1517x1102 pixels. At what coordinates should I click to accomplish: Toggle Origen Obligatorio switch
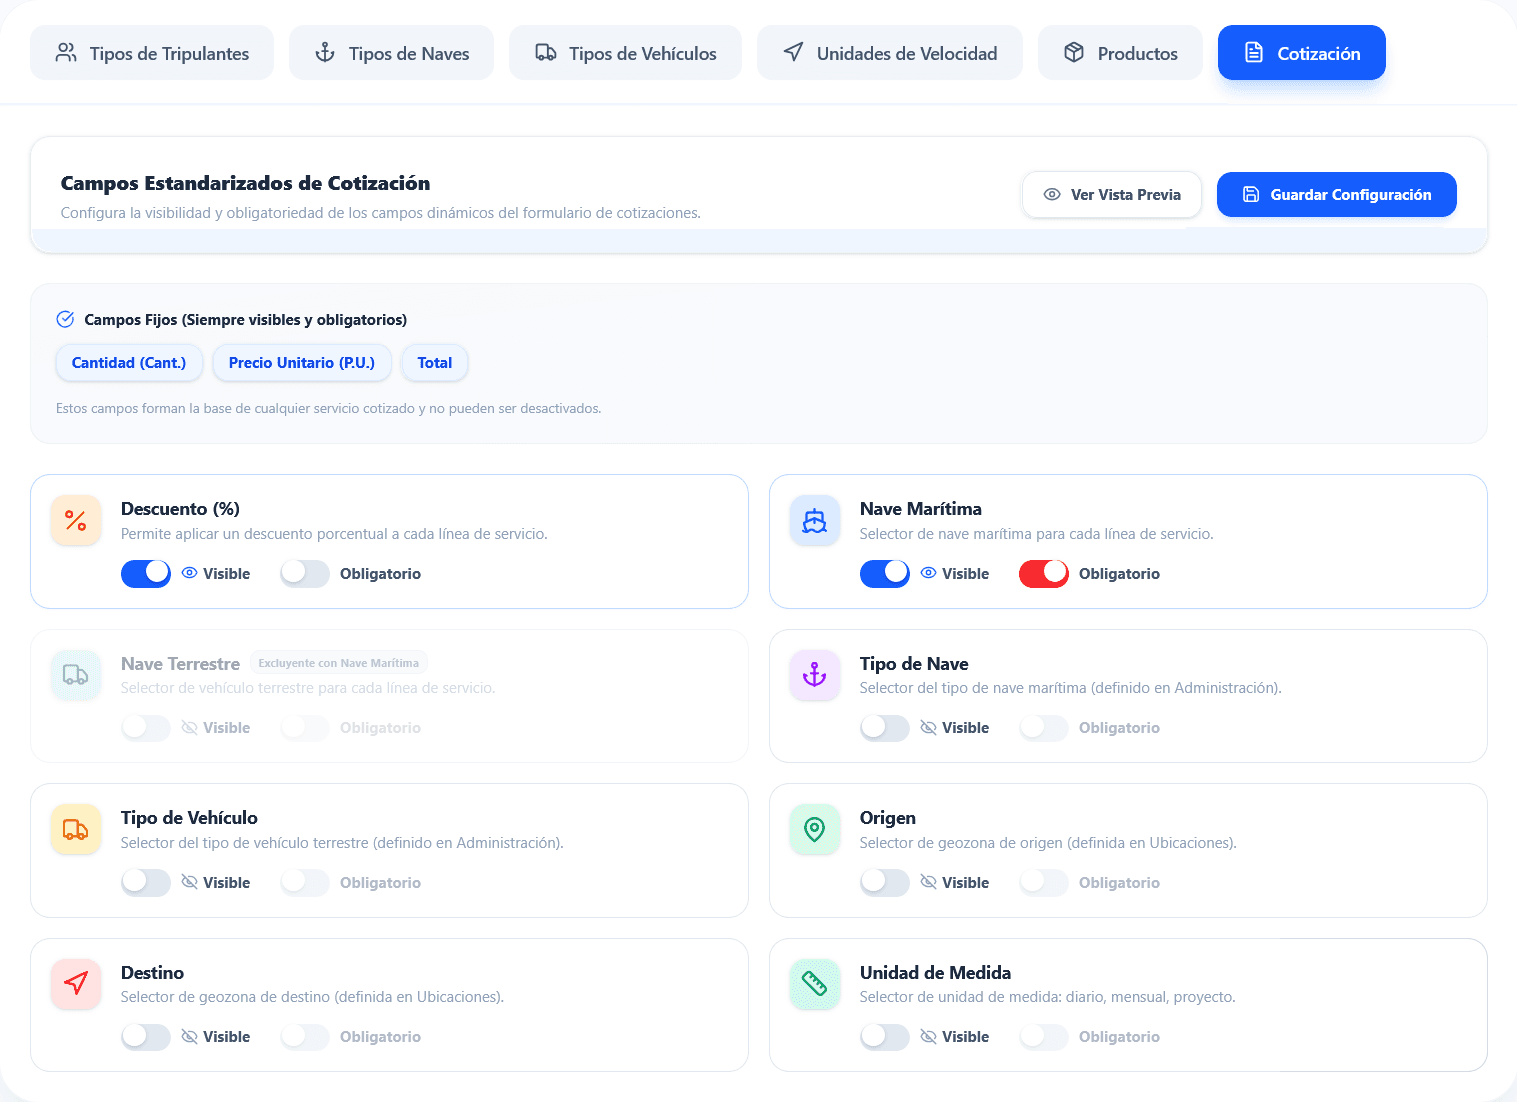click(x=1044, y=882)
